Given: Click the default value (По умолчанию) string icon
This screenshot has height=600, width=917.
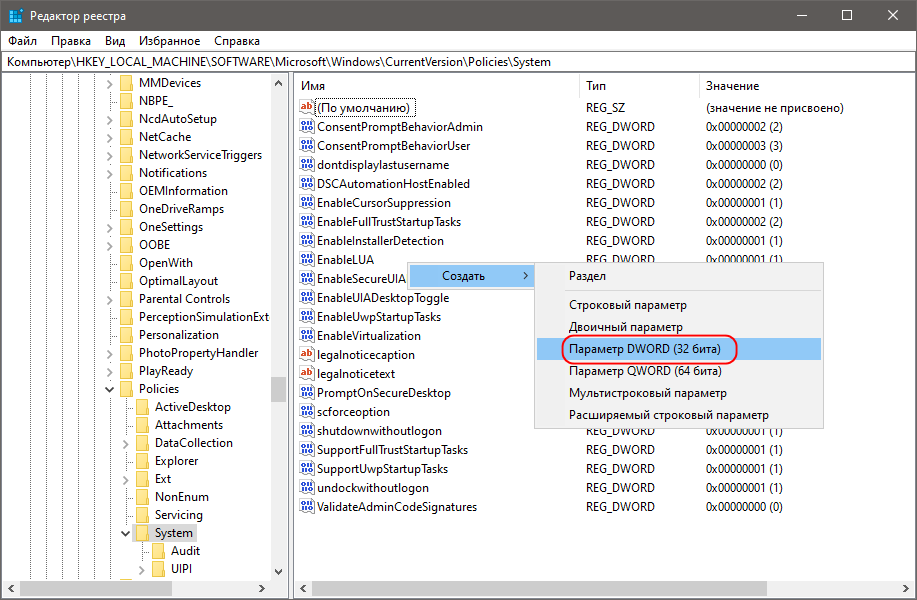Looking at the screenshot, I should 306,108.
